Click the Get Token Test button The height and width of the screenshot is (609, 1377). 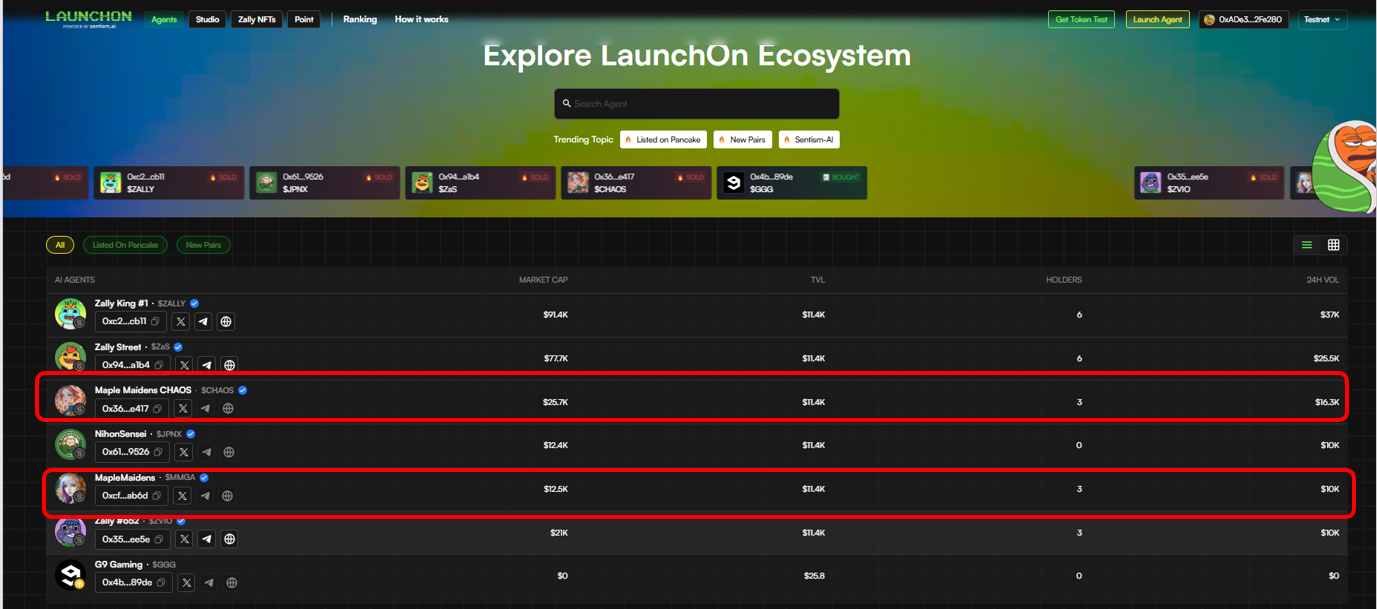(1081, 19)
